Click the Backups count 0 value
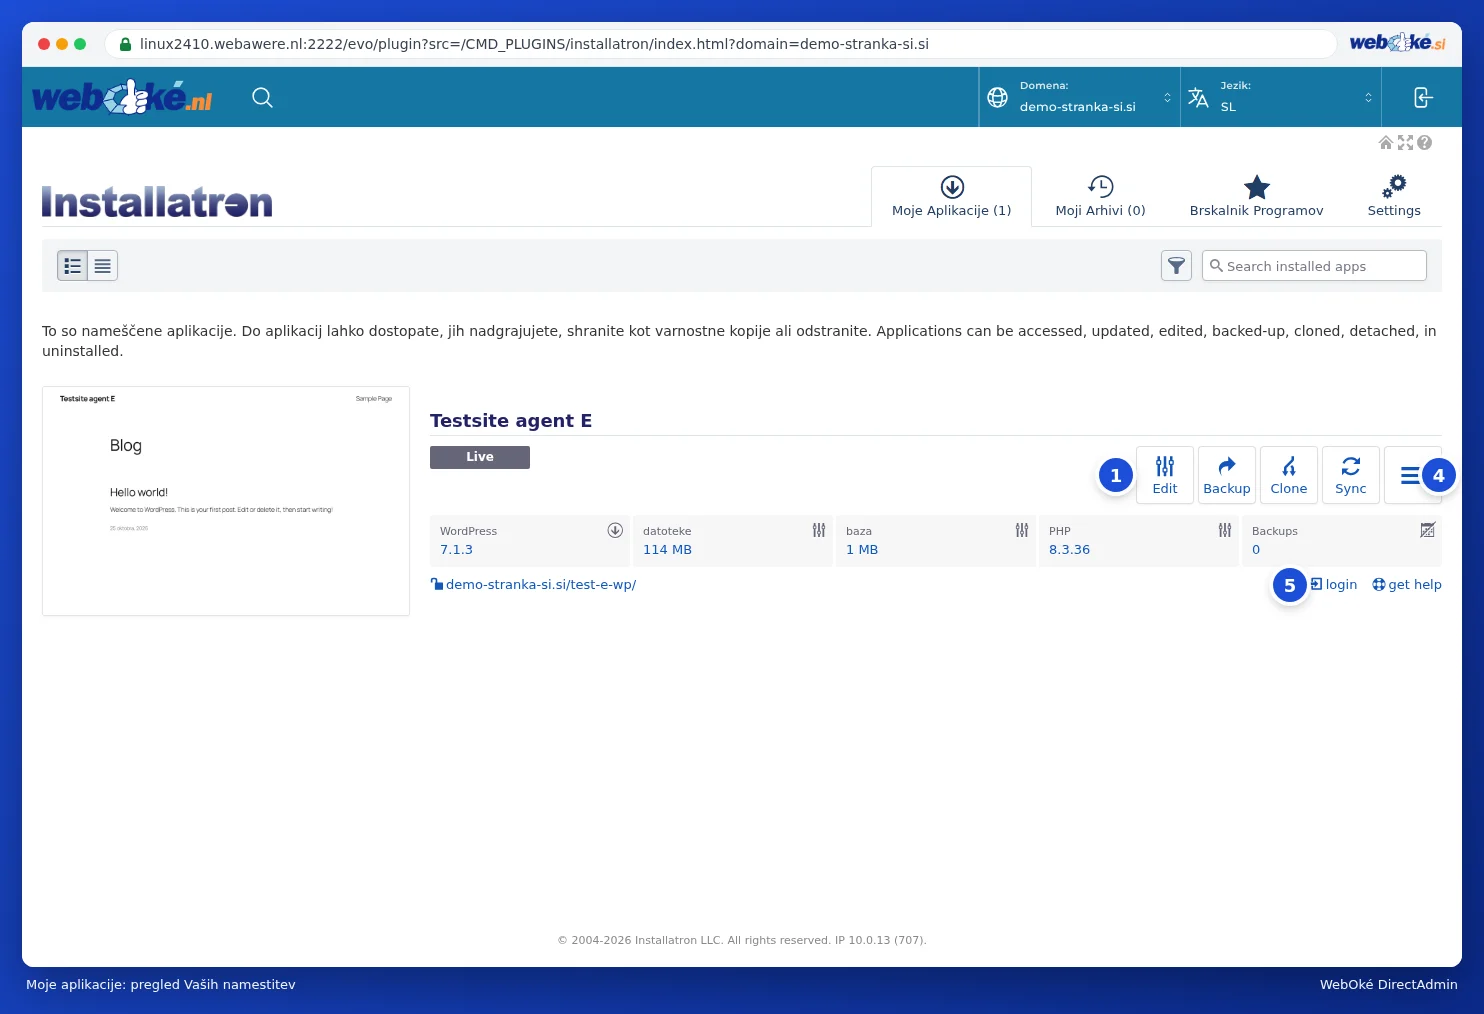Image resolution: width=1484 pixels, height=1014 pixels. [x=1256, y=550]
